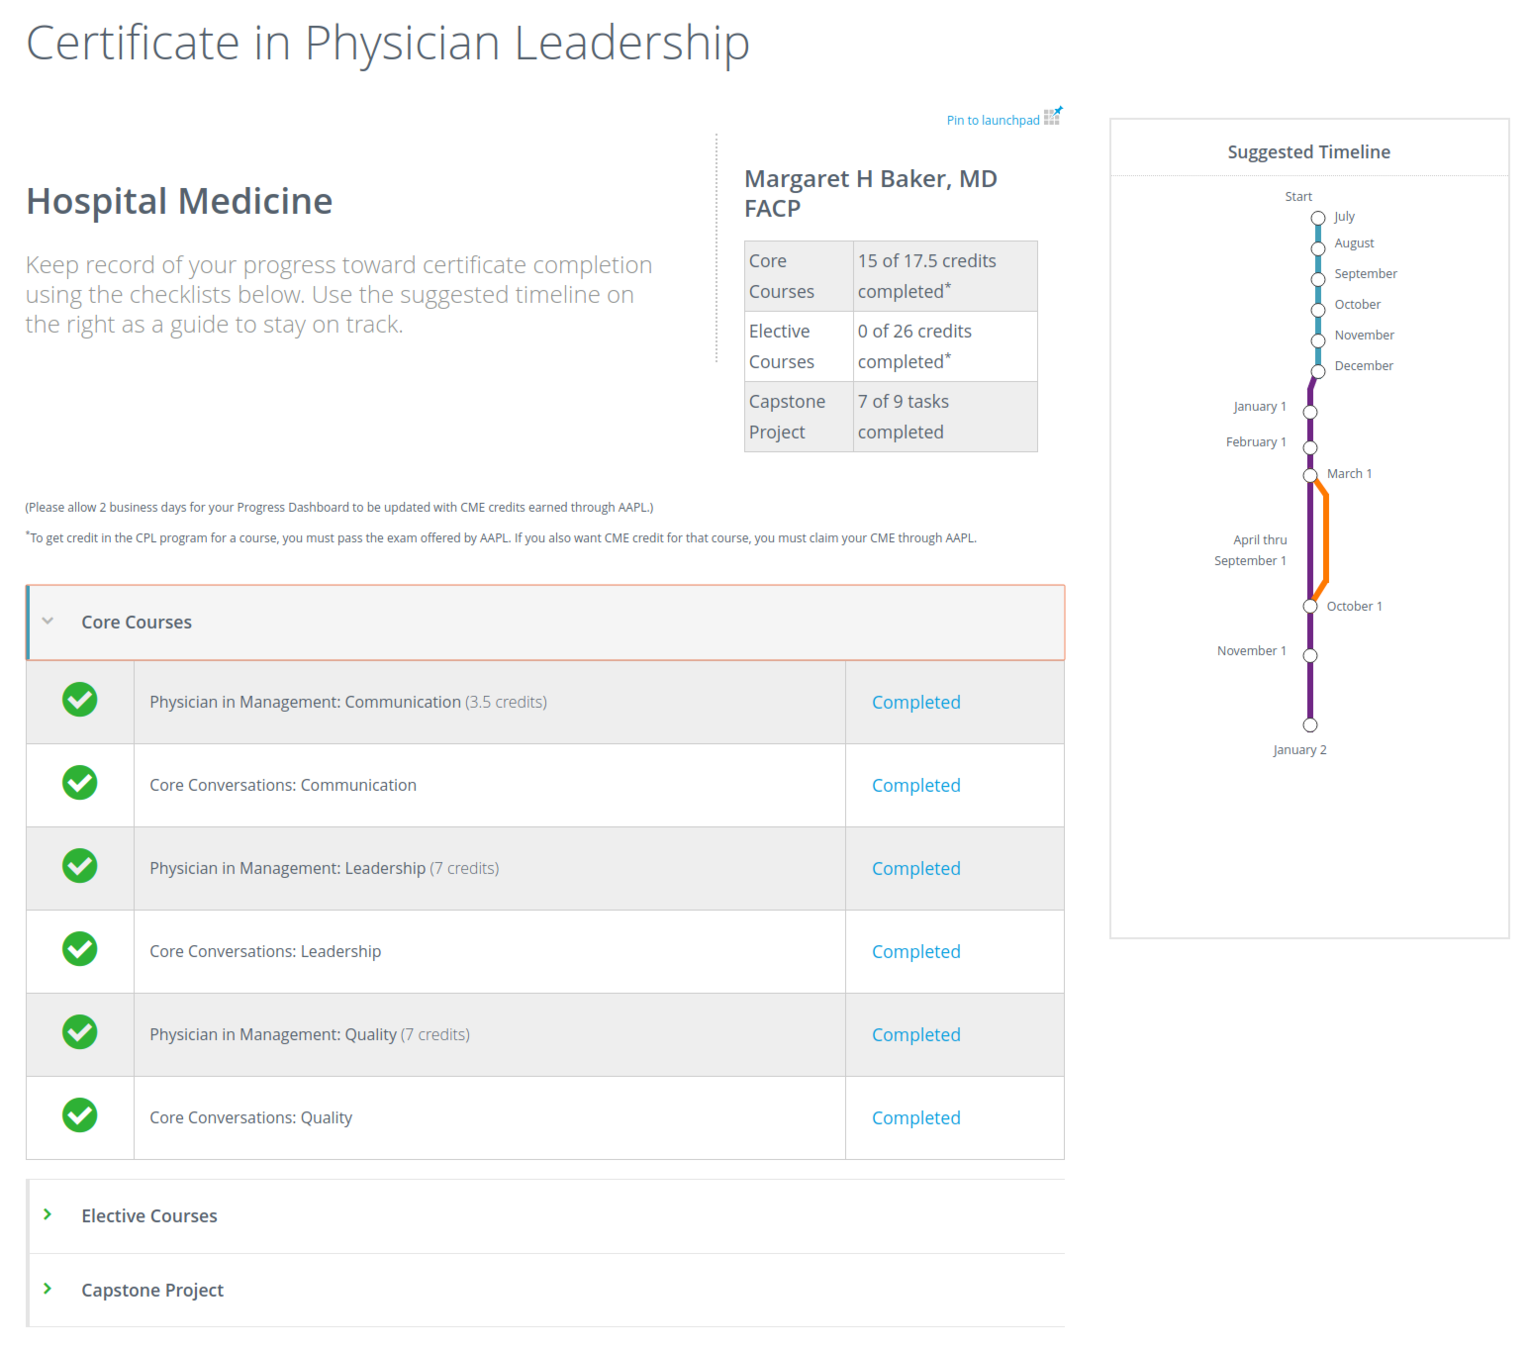Click the Pin to launchpad link
This screenshot has height=1350, width=1528.
[x=993, y=120]
